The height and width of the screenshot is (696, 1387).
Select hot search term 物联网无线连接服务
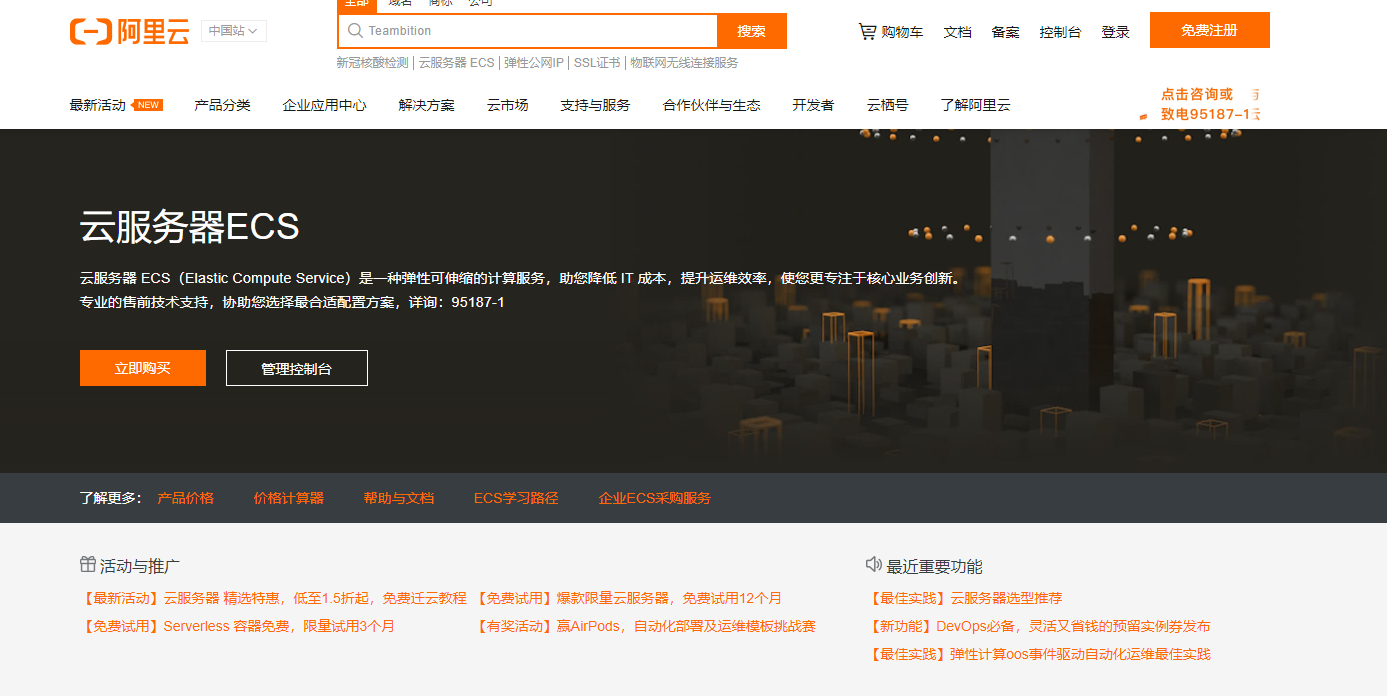pos(684,62)
